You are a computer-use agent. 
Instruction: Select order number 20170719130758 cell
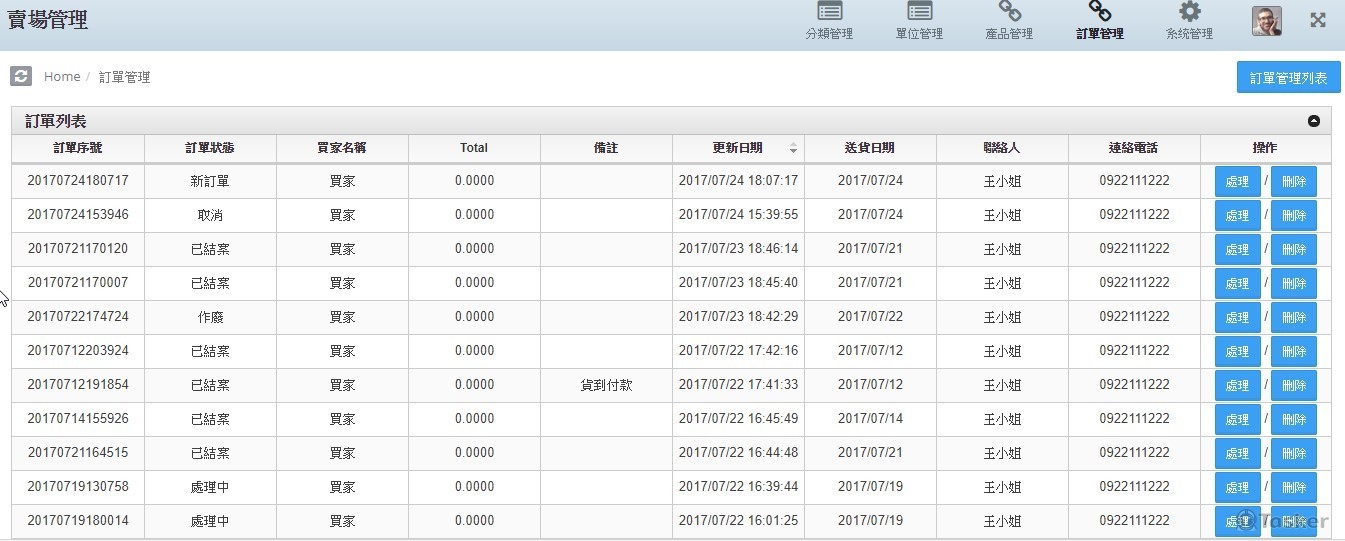click(78, 487)
